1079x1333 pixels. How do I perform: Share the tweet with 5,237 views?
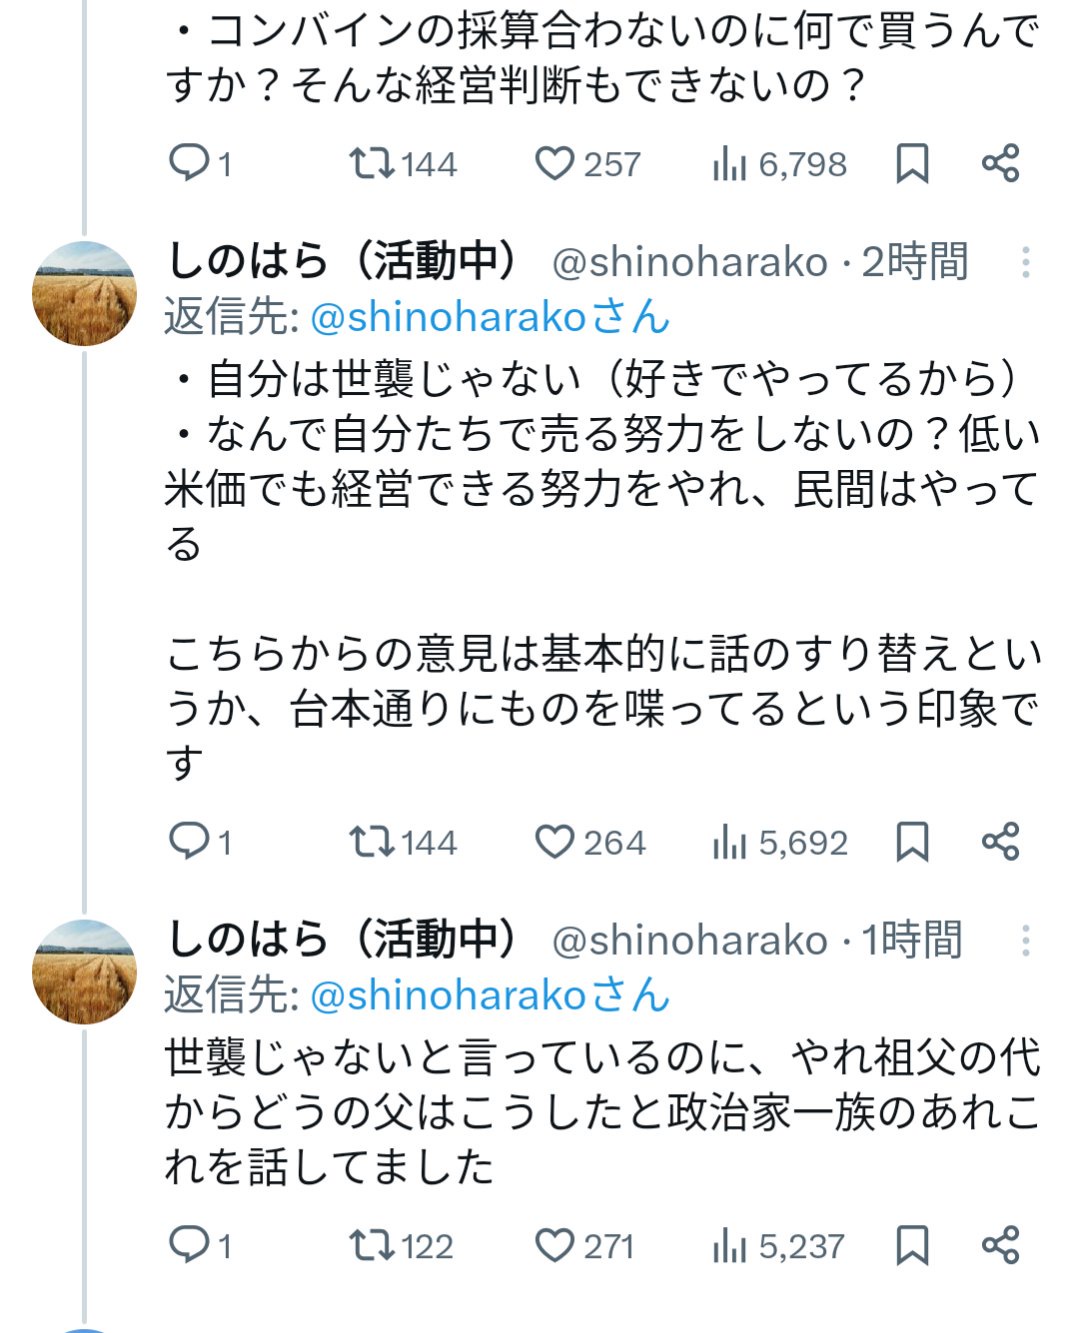(x=1000, y=1246)
